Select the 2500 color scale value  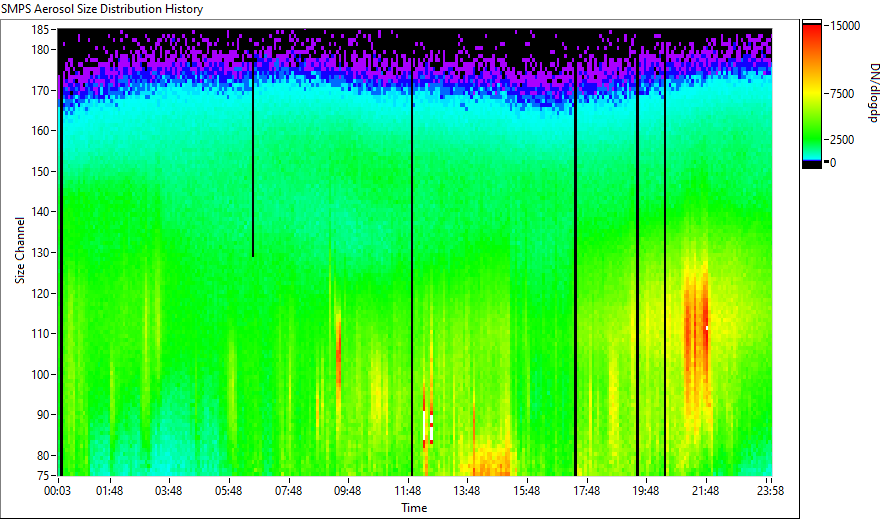(842, 140)
